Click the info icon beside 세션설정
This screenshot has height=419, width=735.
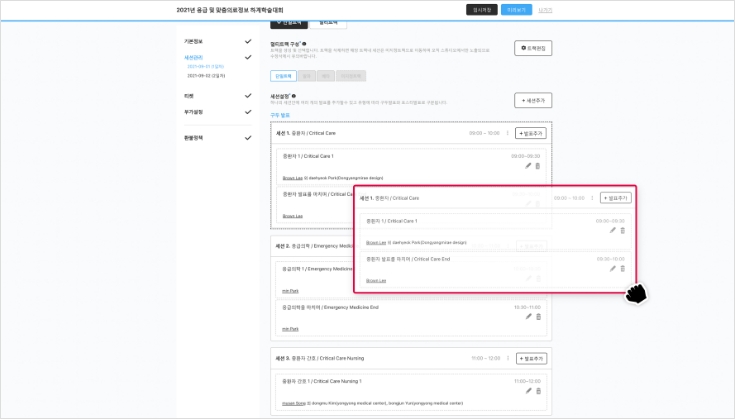coord(294,97)
